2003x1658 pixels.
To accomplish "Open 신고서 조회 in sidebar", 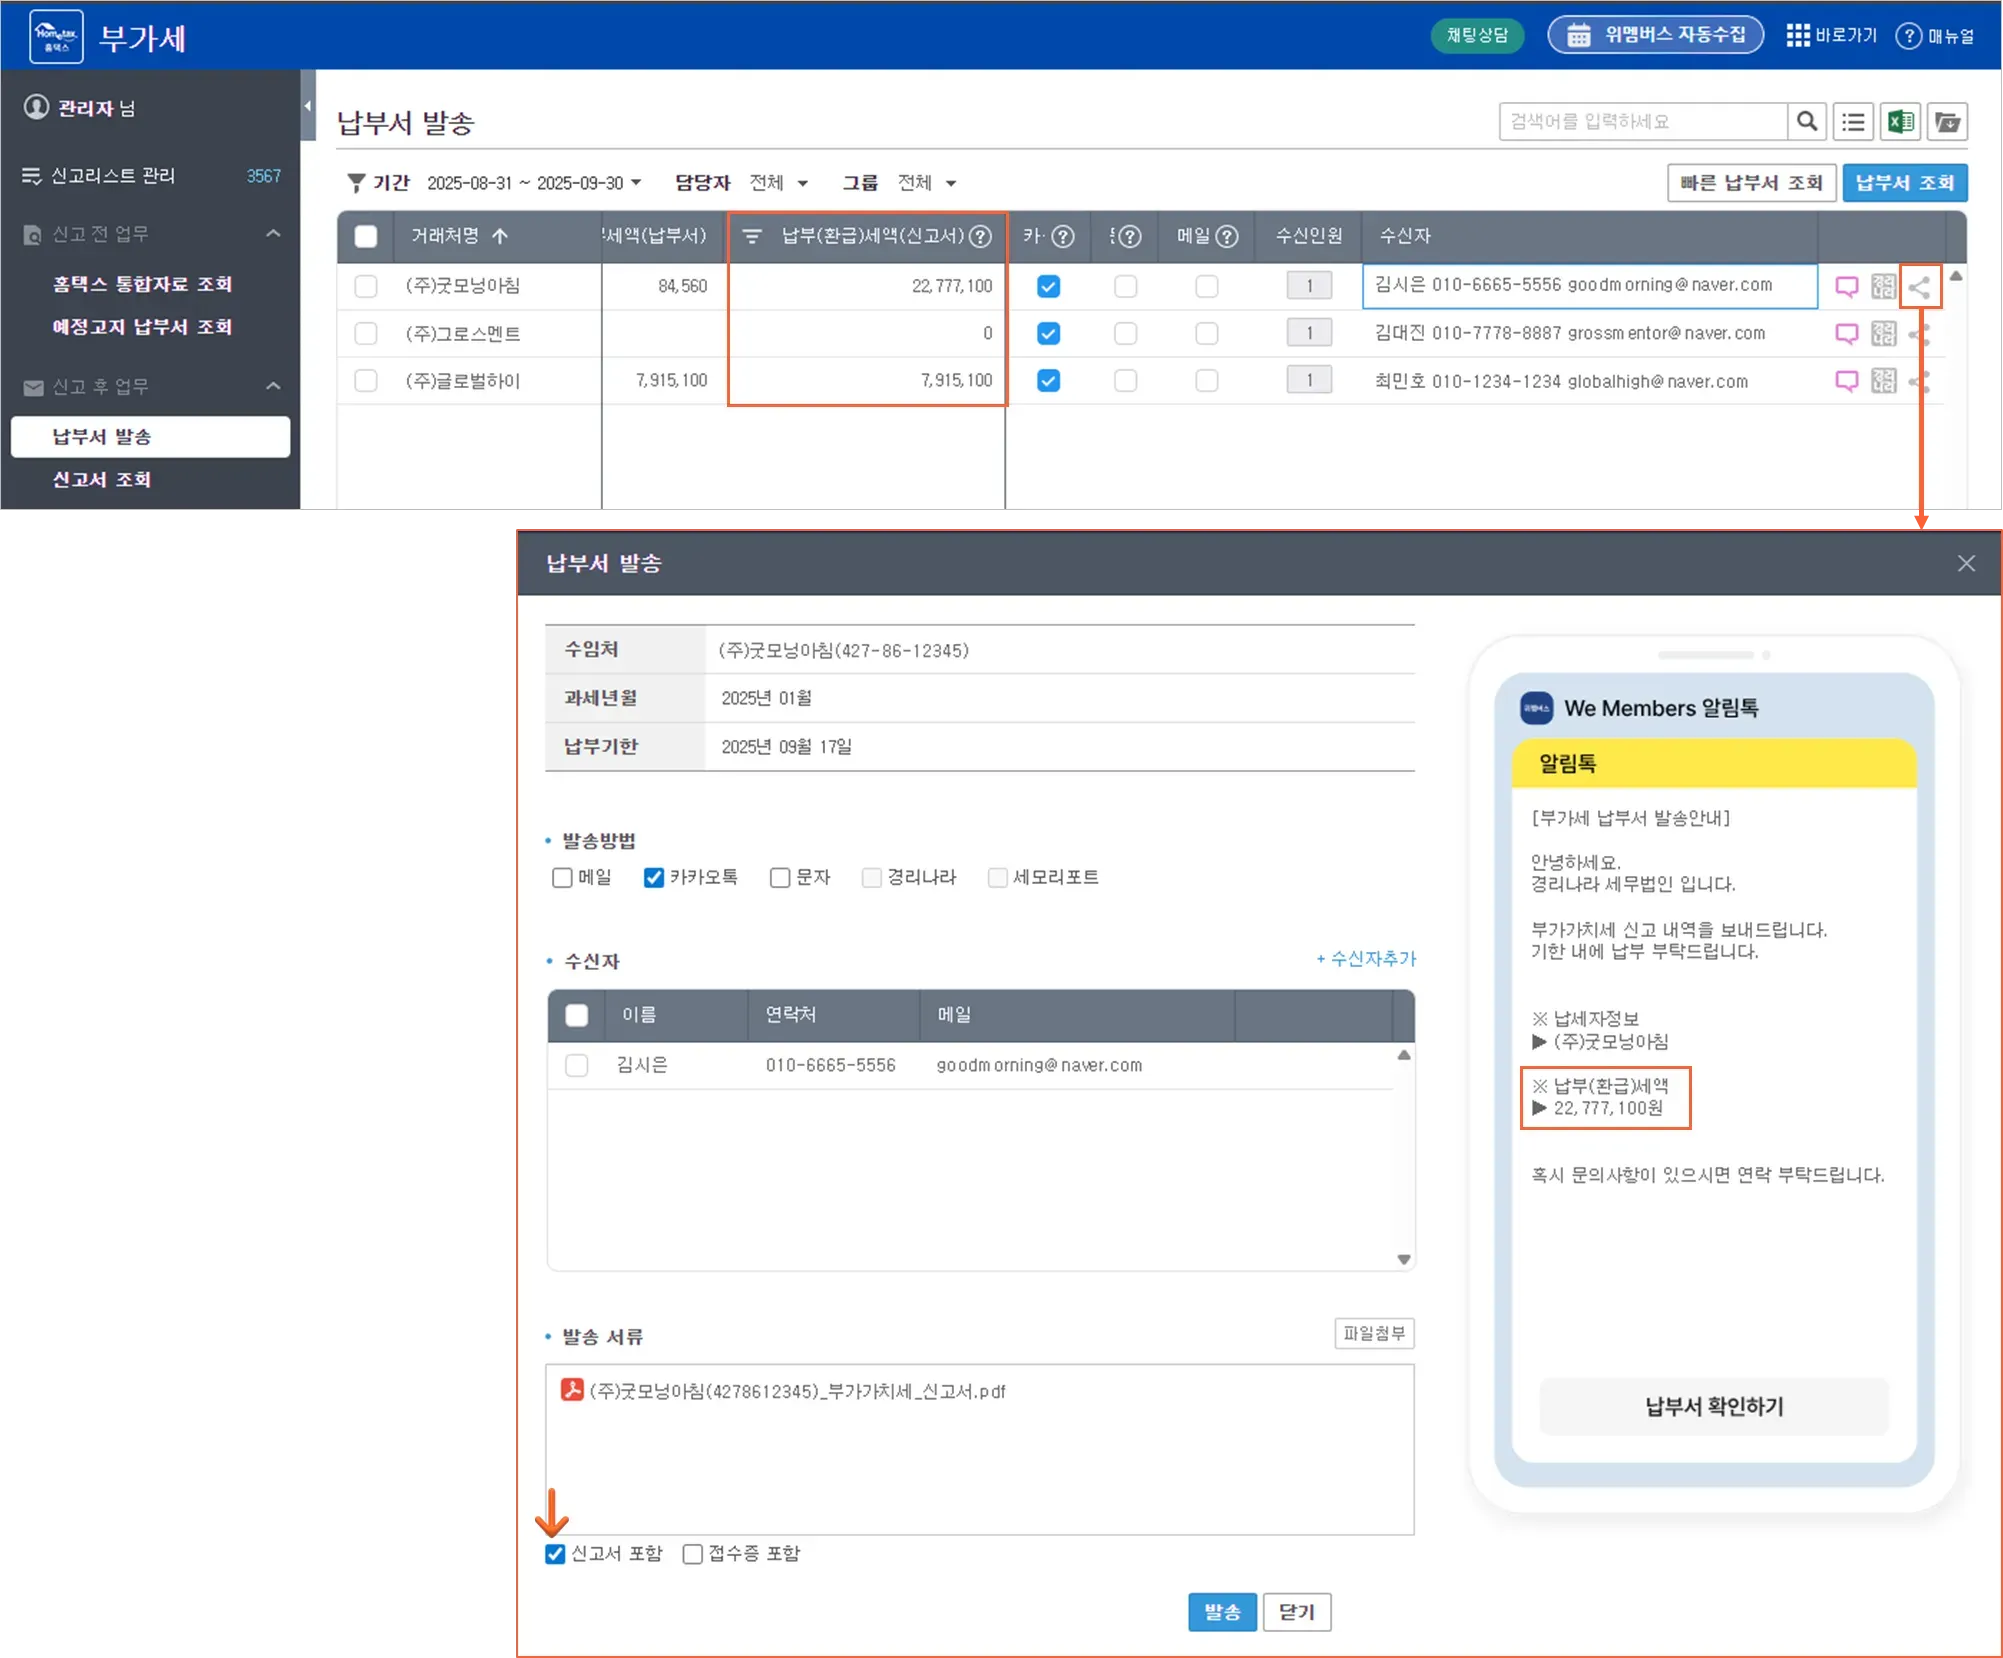I will 102,480.
